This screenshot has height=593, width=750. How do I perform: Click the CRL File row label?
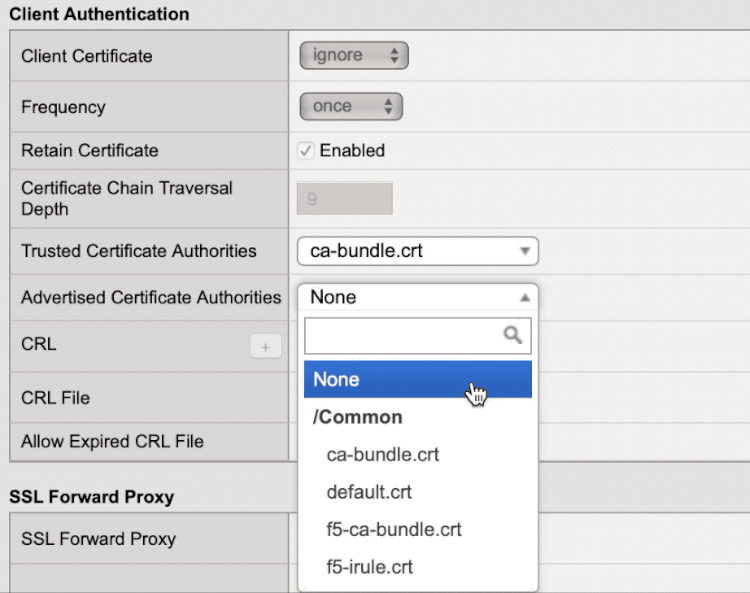55,398
